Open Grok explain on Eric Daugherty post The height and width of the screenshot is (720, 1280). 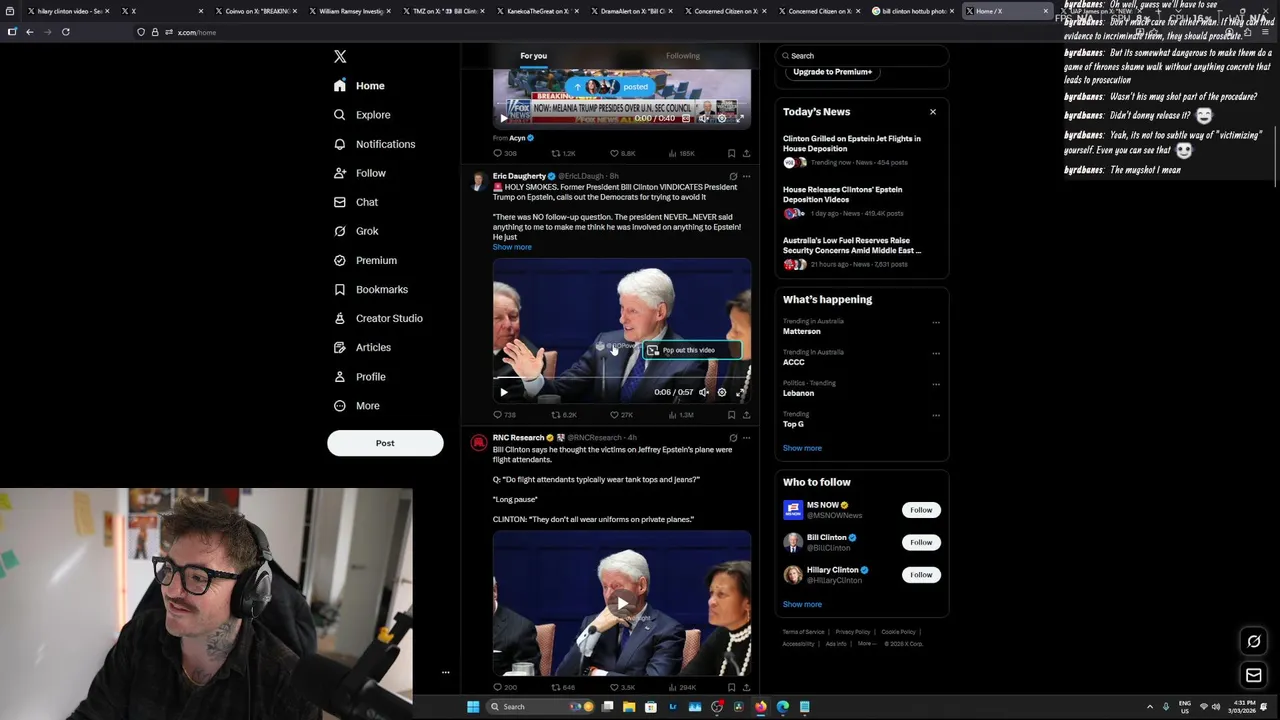click(x=733, y=176)
